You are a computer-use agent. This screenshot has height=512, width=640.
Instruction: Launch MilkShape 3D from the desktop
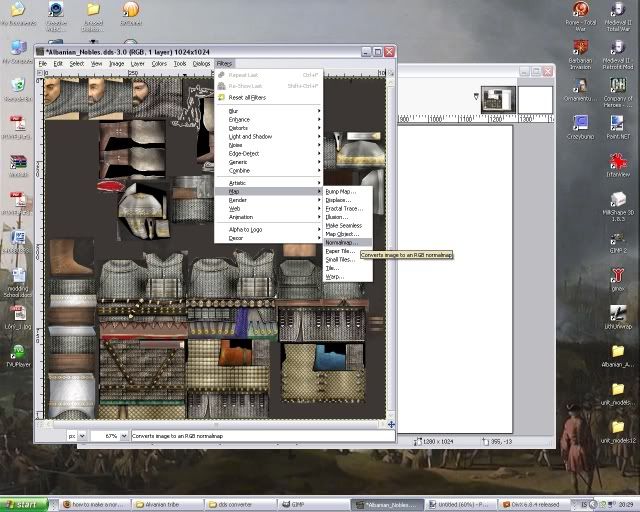pos(618,198)
